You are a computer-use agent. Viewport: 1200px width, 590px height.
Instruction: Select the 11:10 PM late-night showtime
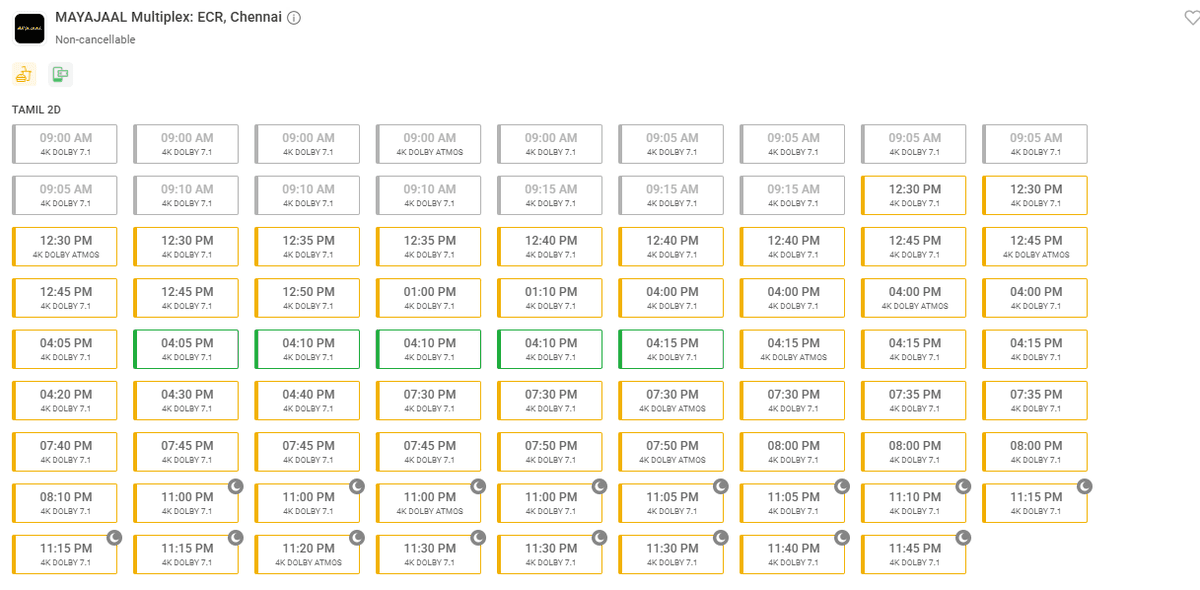914,503
